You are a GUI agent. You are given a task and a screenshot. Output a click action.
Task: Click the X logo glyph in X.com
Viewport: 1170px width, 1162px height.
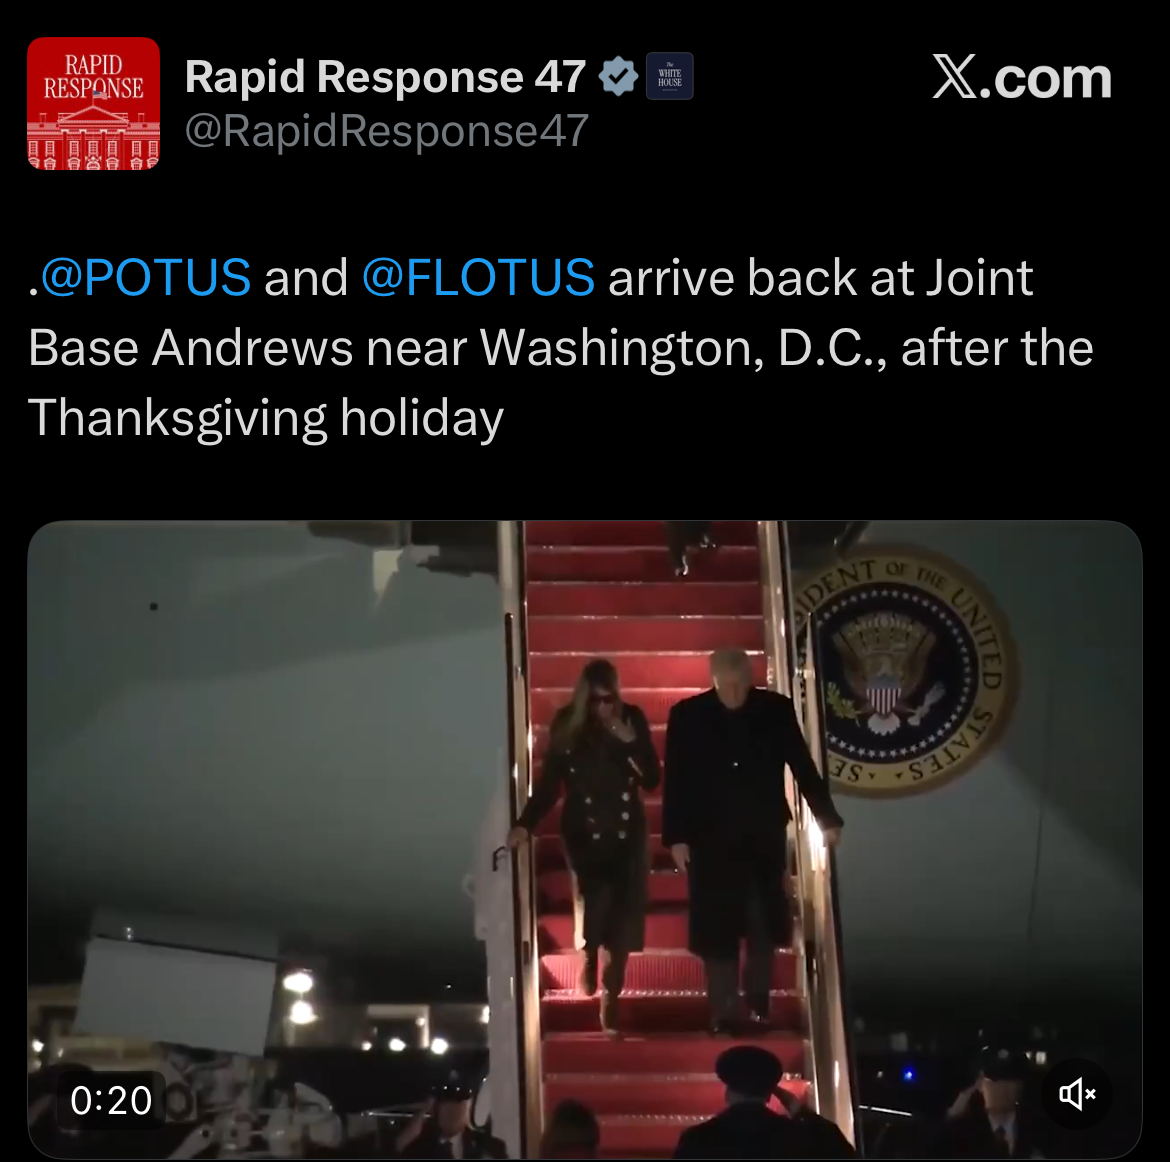tap(954, 77)
